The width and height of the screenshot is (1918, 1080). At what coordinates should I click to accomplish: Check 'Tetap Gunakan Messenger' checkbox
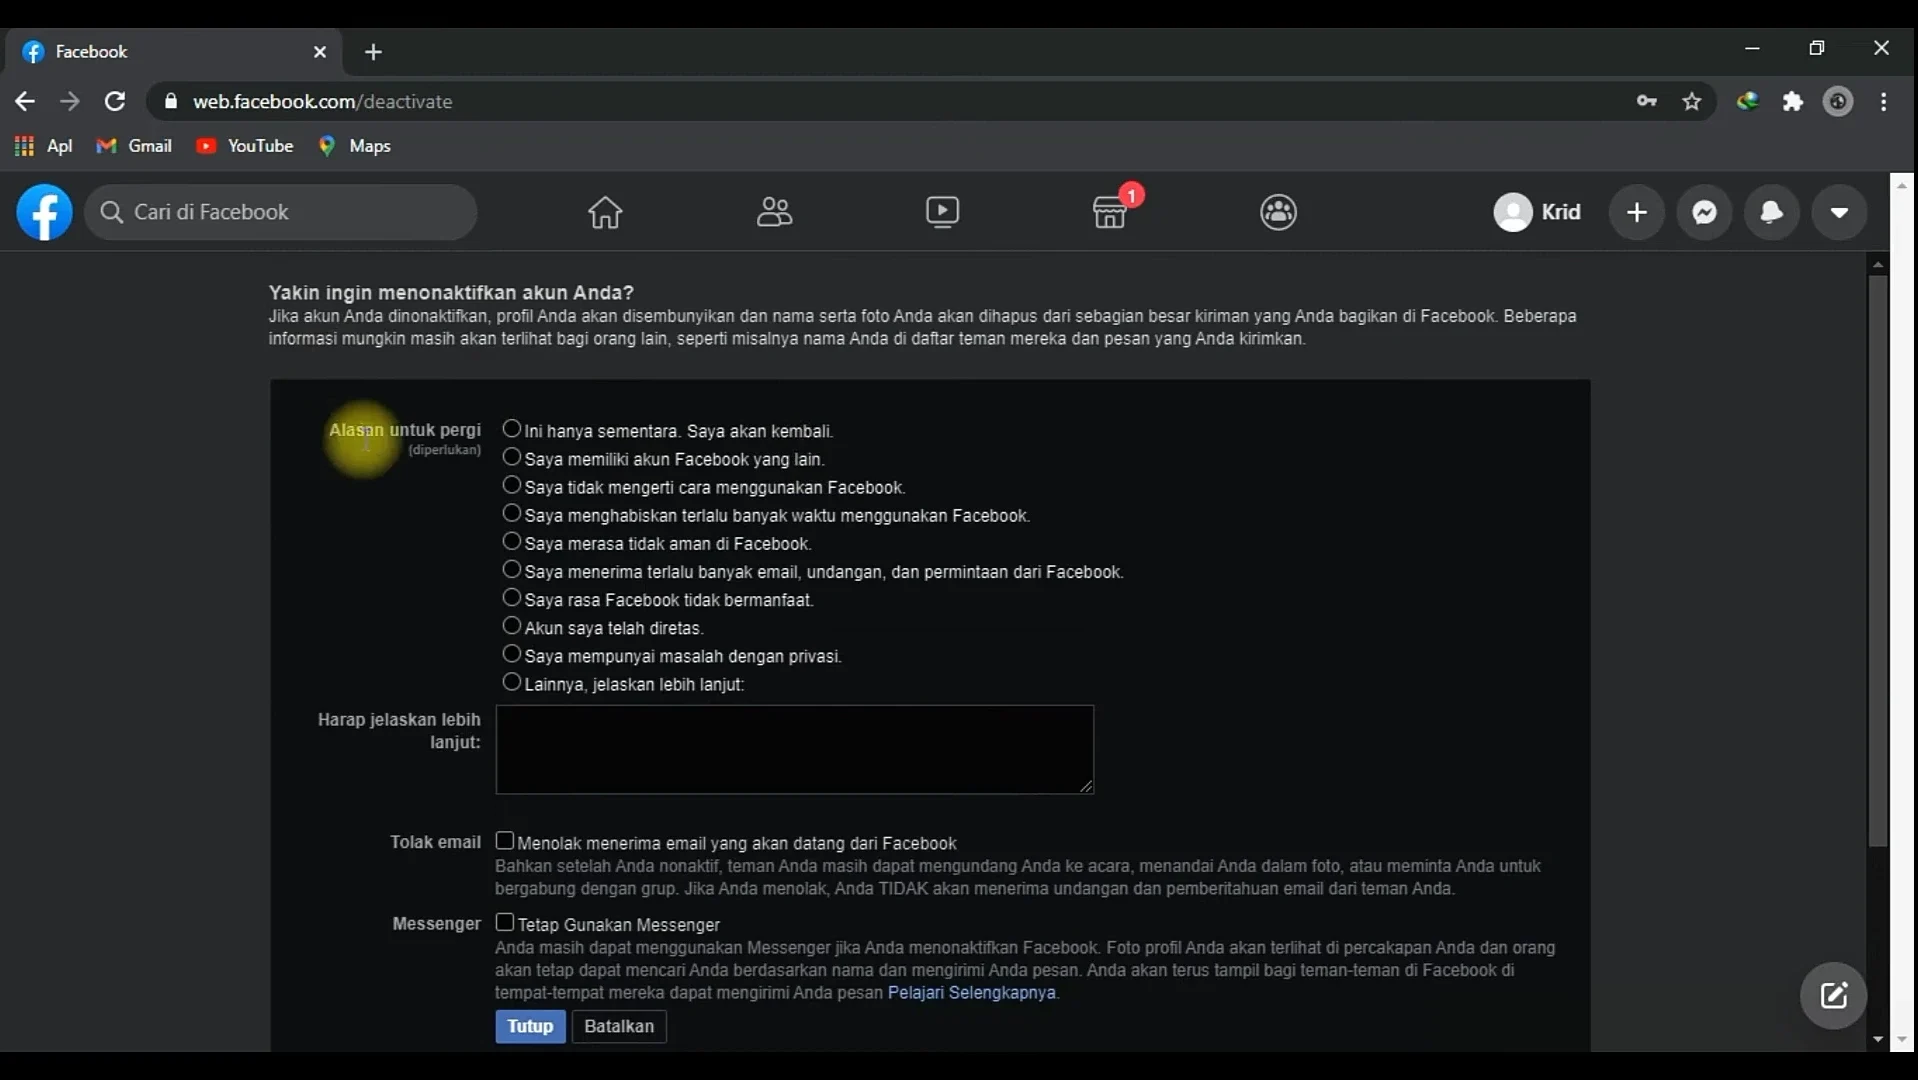505,922
